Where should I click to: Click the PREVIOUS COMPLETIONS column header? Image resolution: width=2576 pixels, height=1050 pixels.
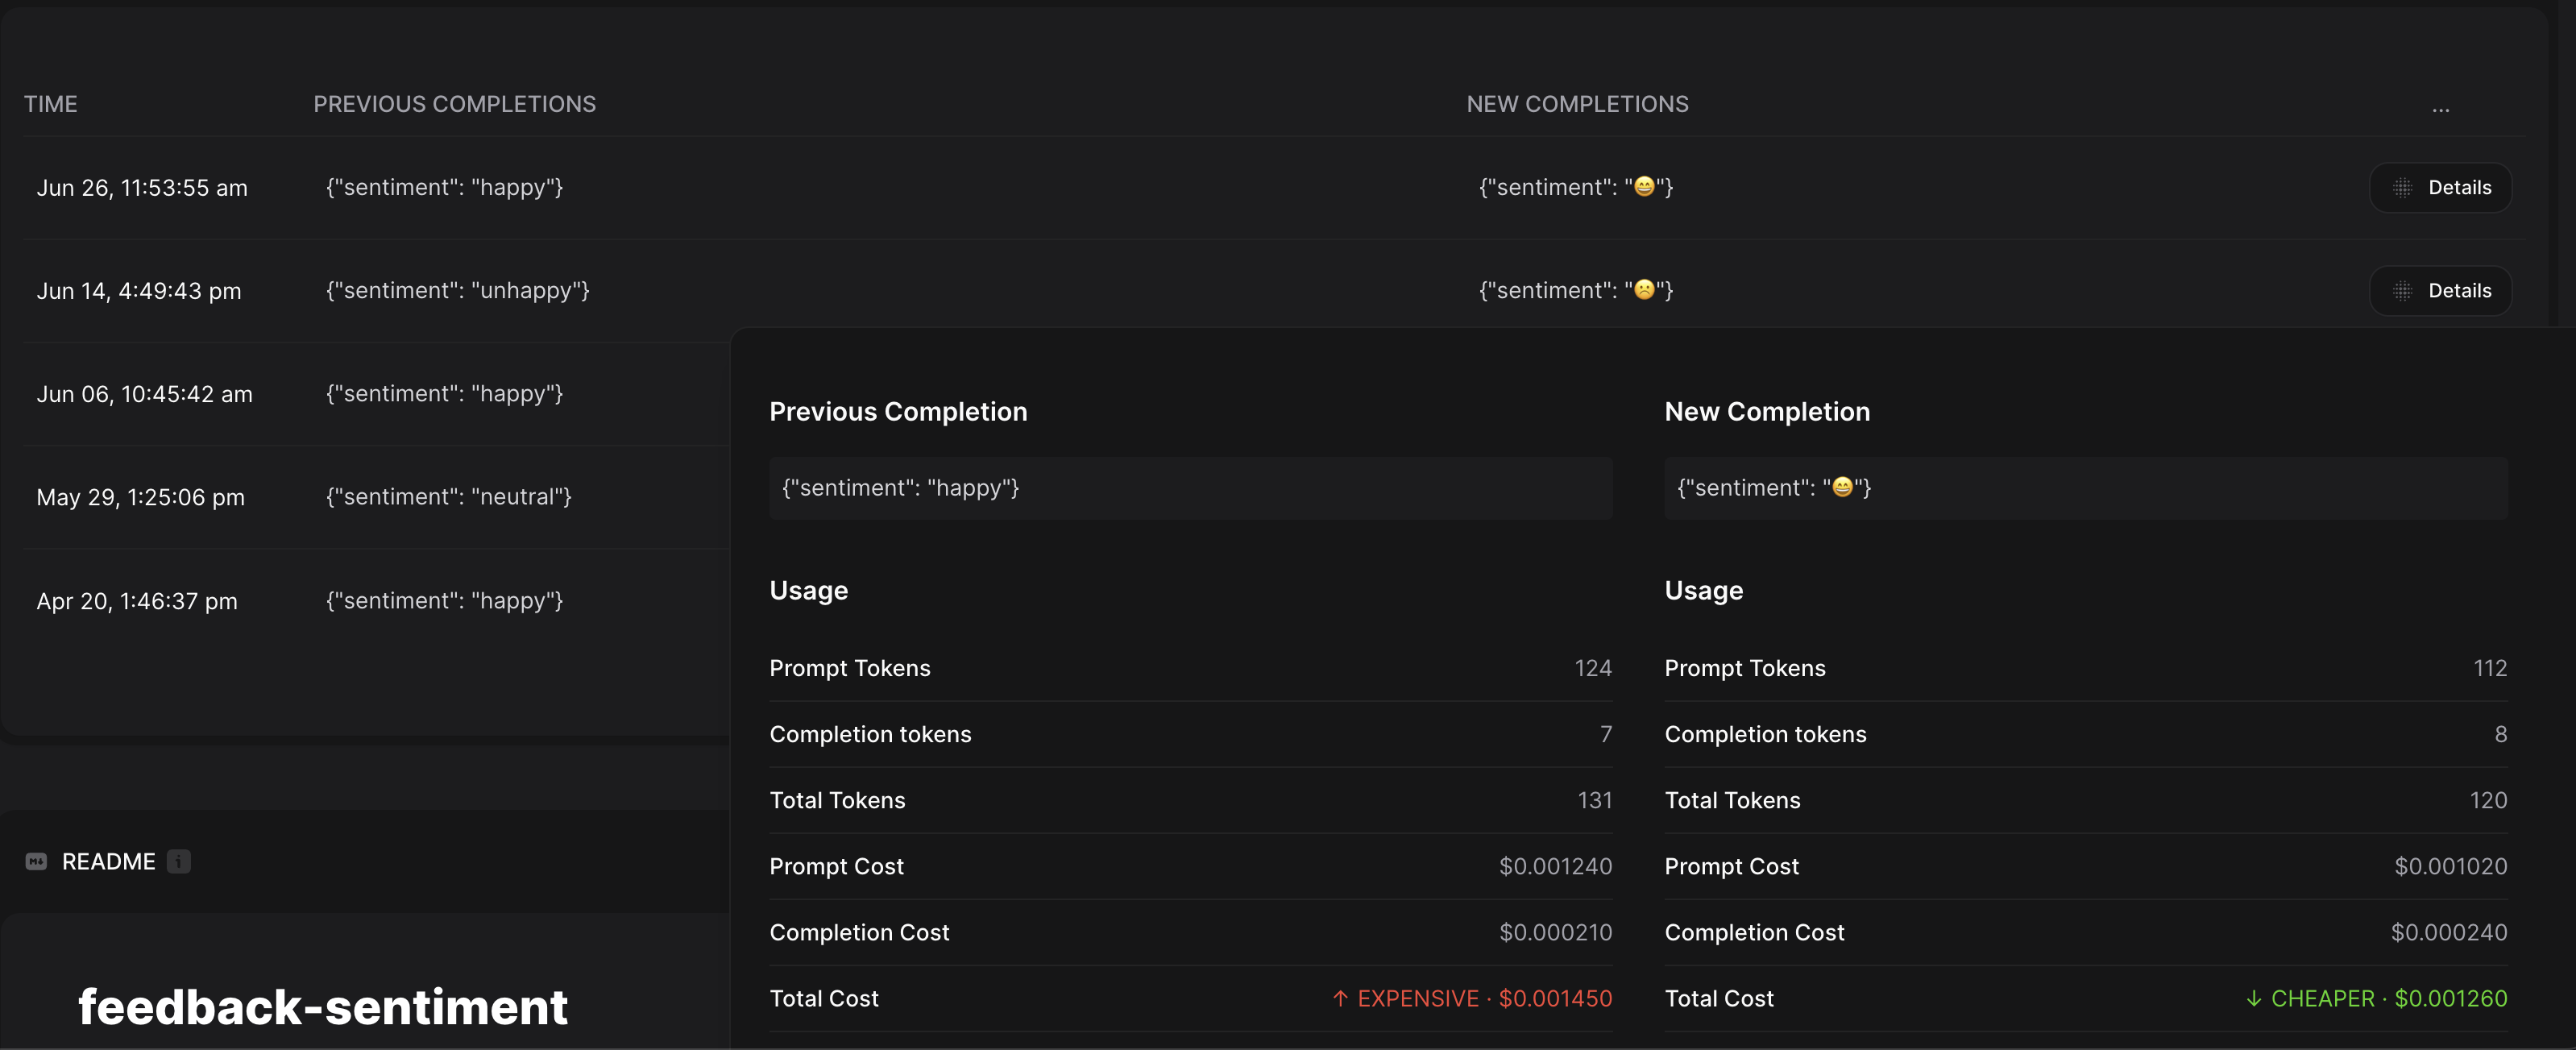point(454,104)
